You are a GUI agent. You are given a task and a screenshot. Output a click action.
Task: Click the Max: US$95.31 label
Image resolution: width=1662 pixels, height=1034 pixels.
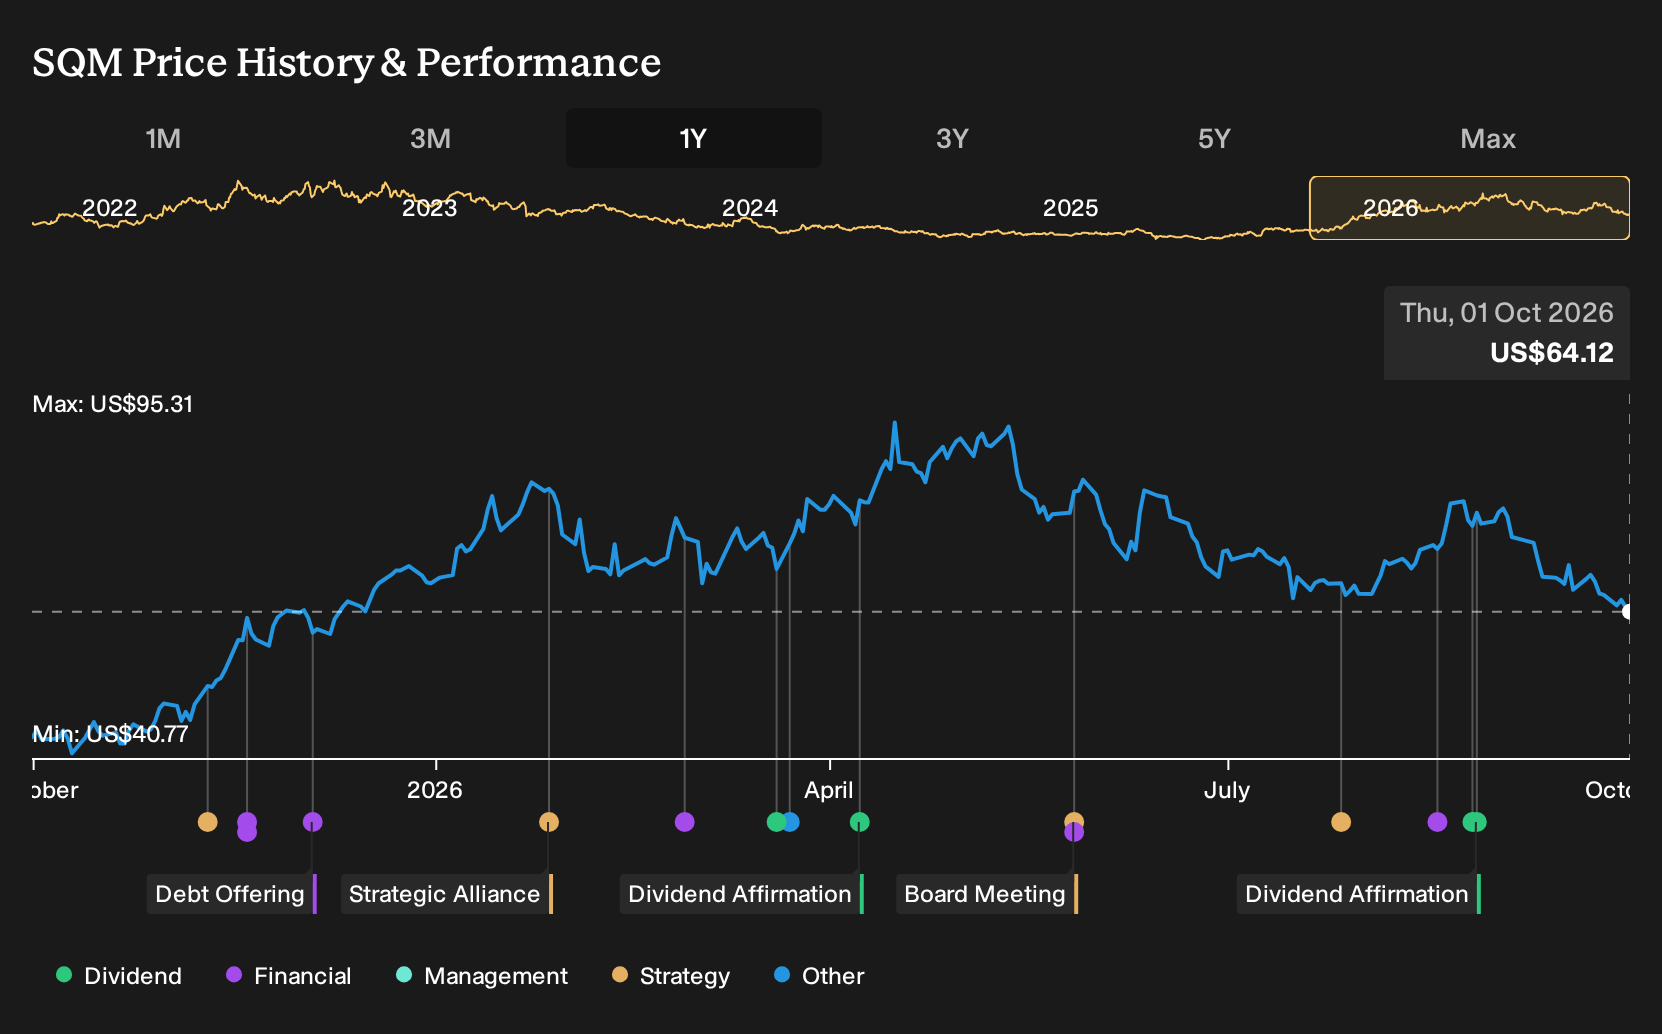click(x=113, y=404)
